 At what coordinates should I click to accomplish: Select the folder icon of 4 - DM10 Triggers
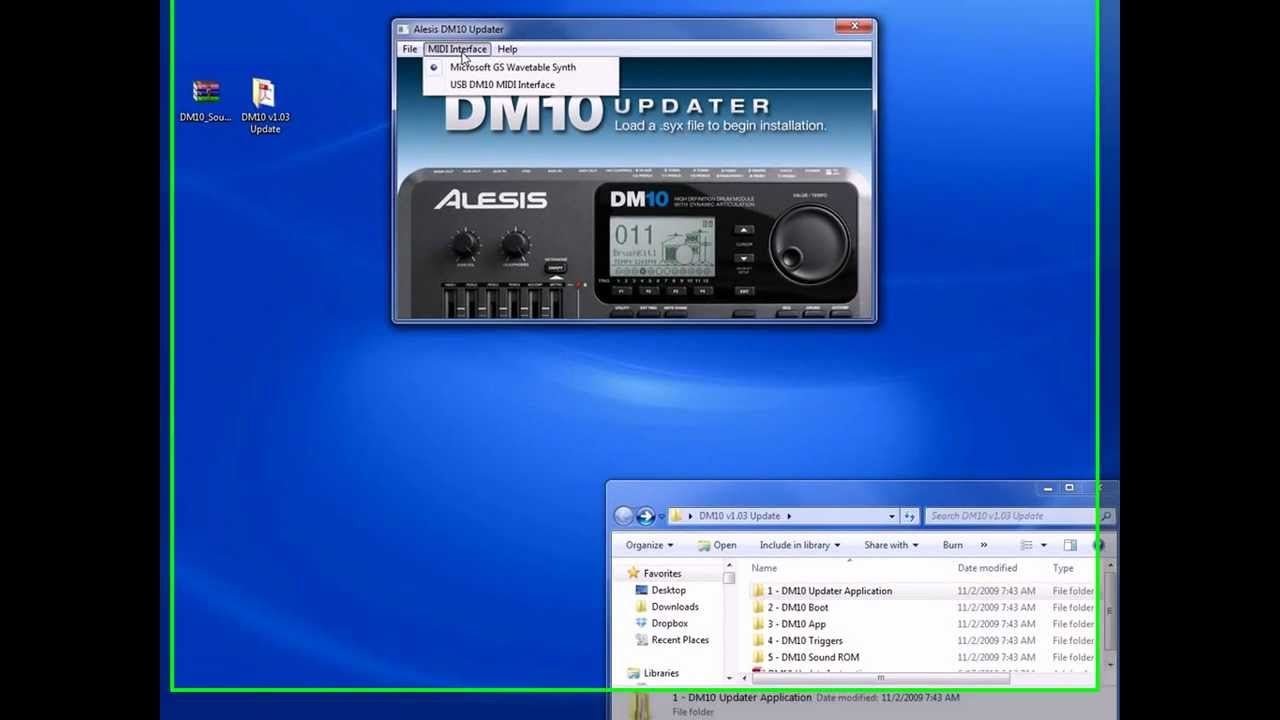pyautogui.click(x=758, y=641)
